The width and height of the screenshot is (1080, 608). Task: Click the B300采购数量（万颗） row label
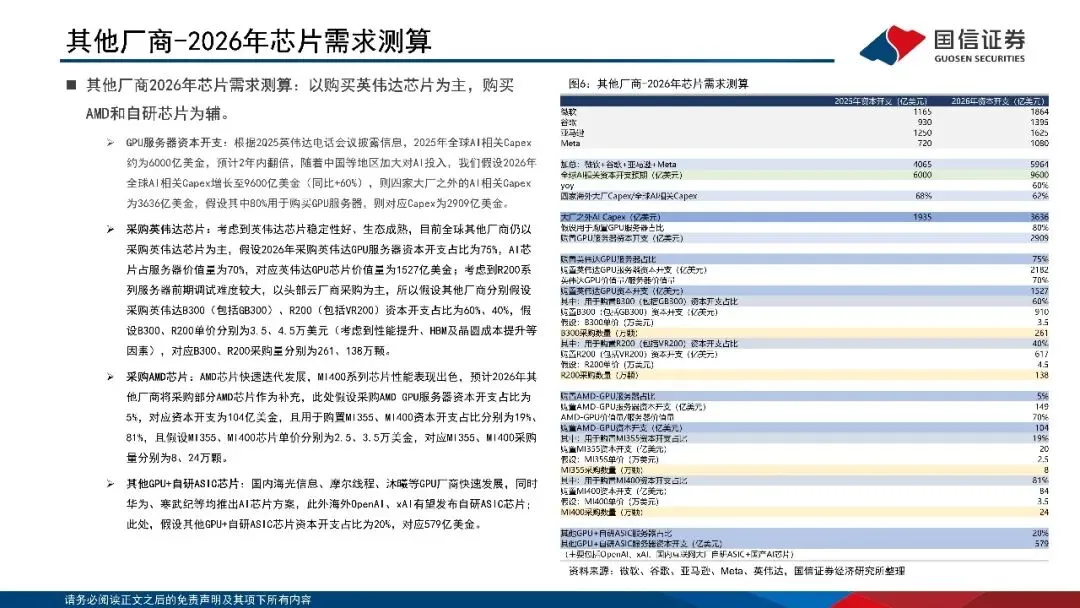[599, 333]
